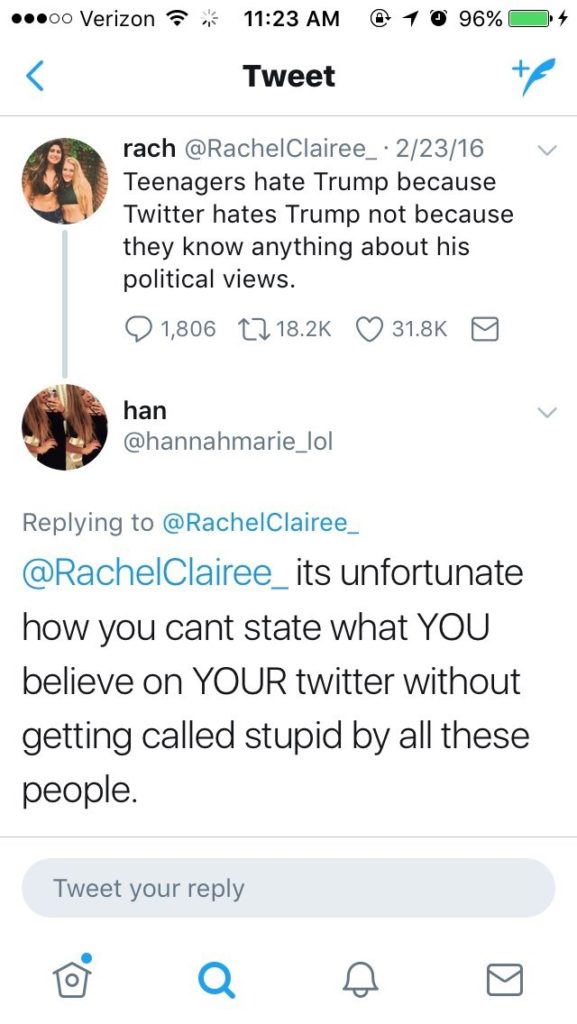Tap the back chevron arrow
The height and width of the screenshot is (1024, 577).
click(x=35, y=76)
